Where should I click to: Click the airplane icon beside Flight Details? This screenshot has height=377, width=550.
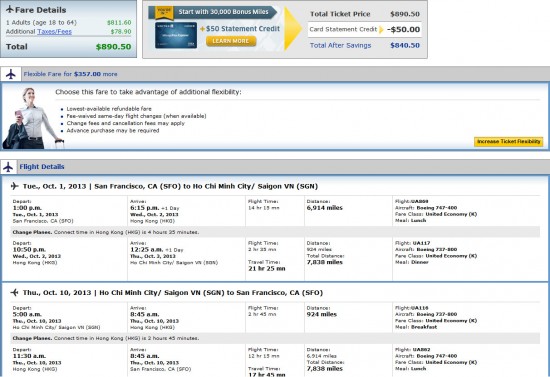8,167
